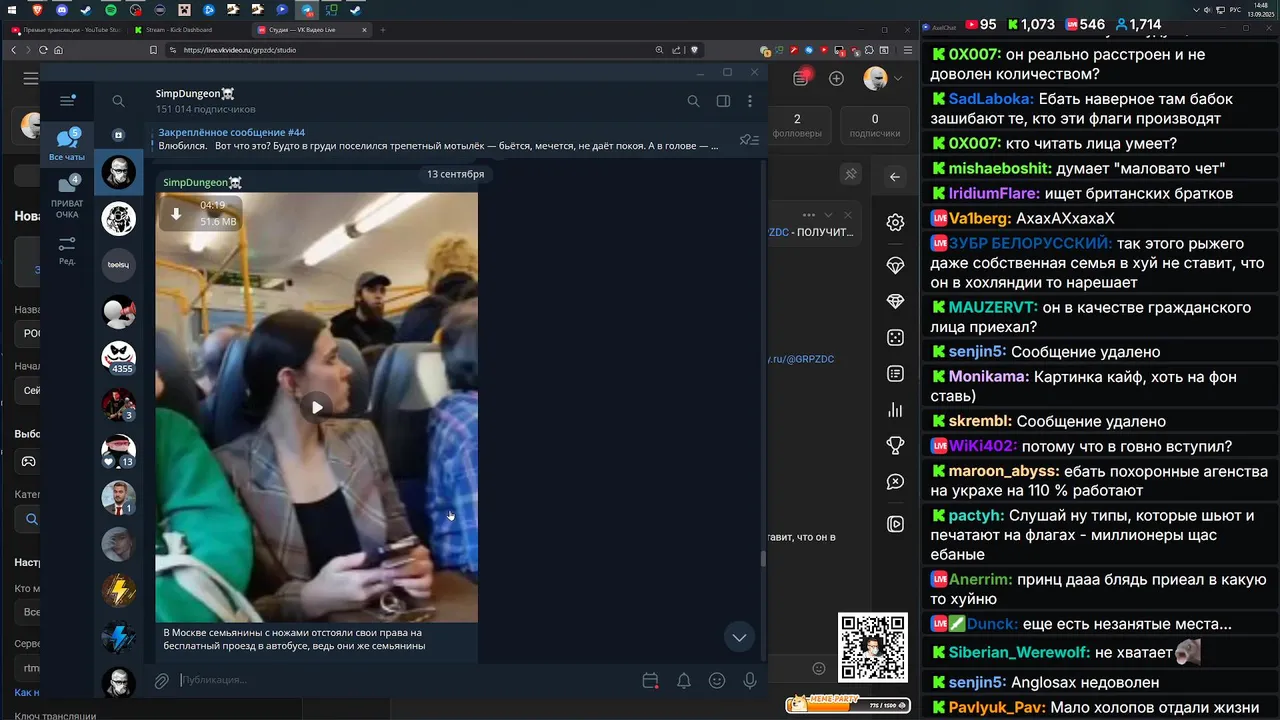
Task: Open a new browser tab
Action: [383, 30]
